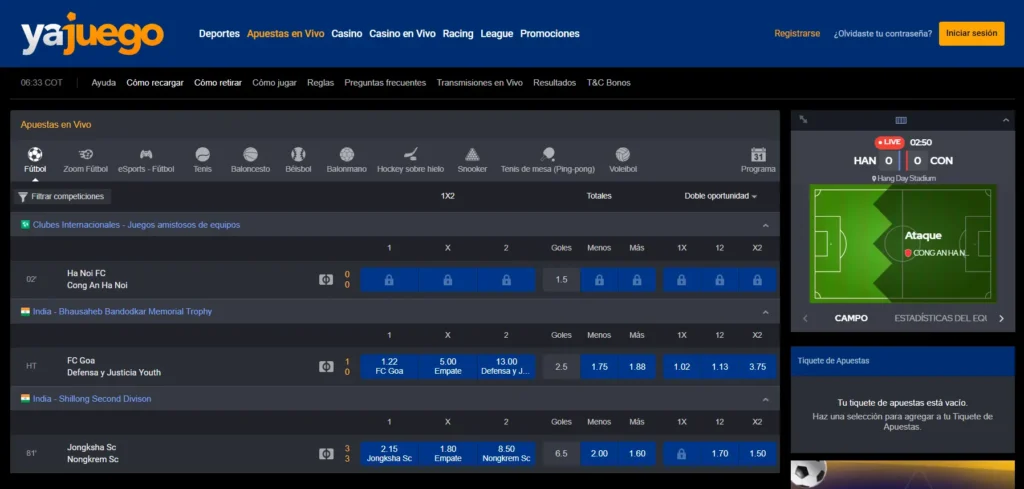Click locked 1X odds for Jongksha Sc

pyautogui.click(x=681, y=453)
